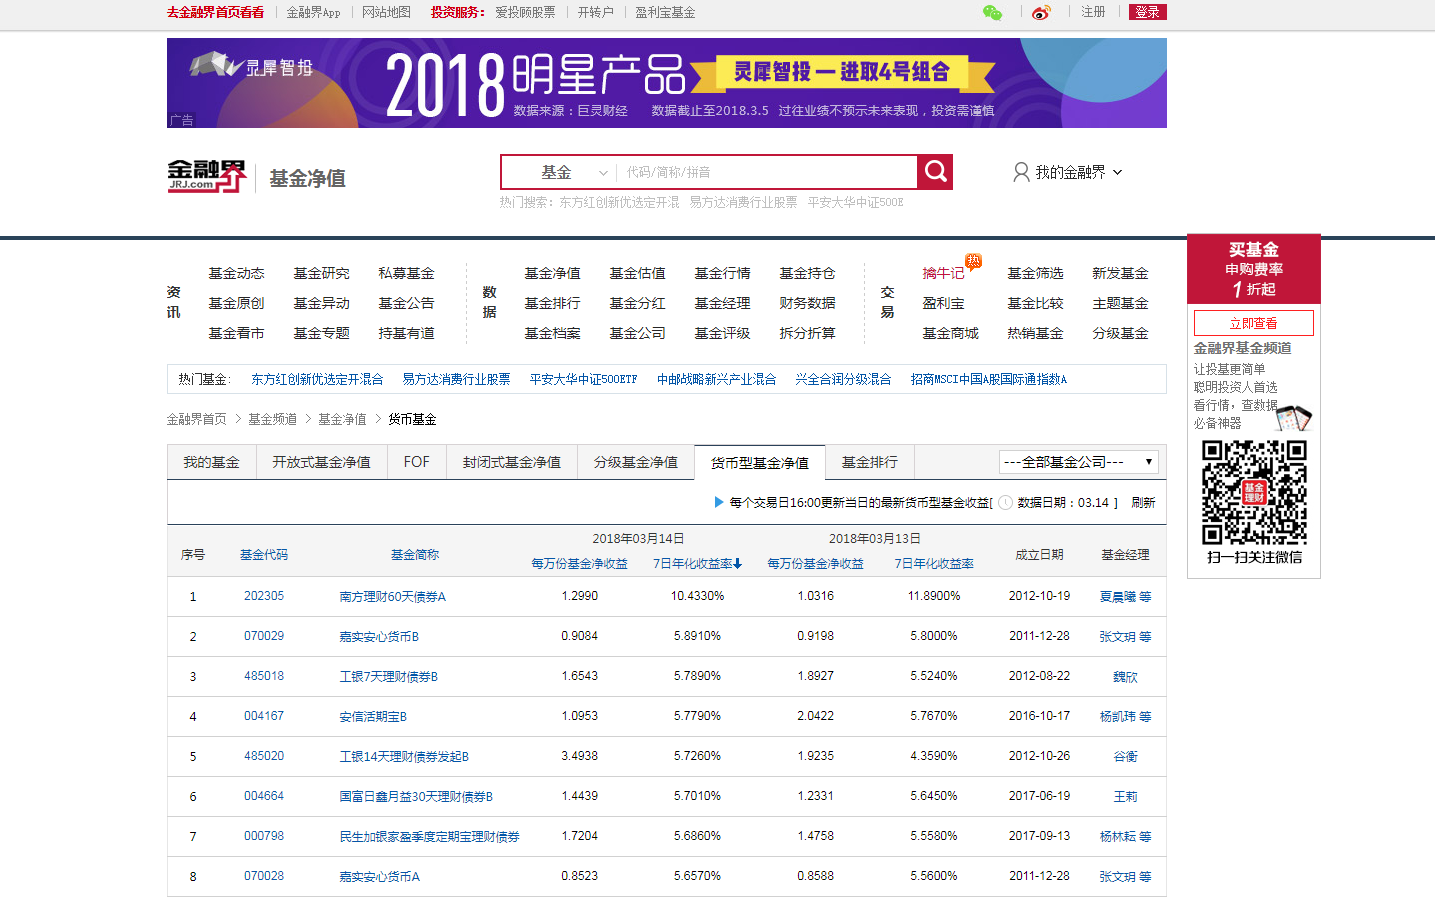1435x897 pixels.
Task: Click fund manager 魏欣
Action: tap(1125, 677)
